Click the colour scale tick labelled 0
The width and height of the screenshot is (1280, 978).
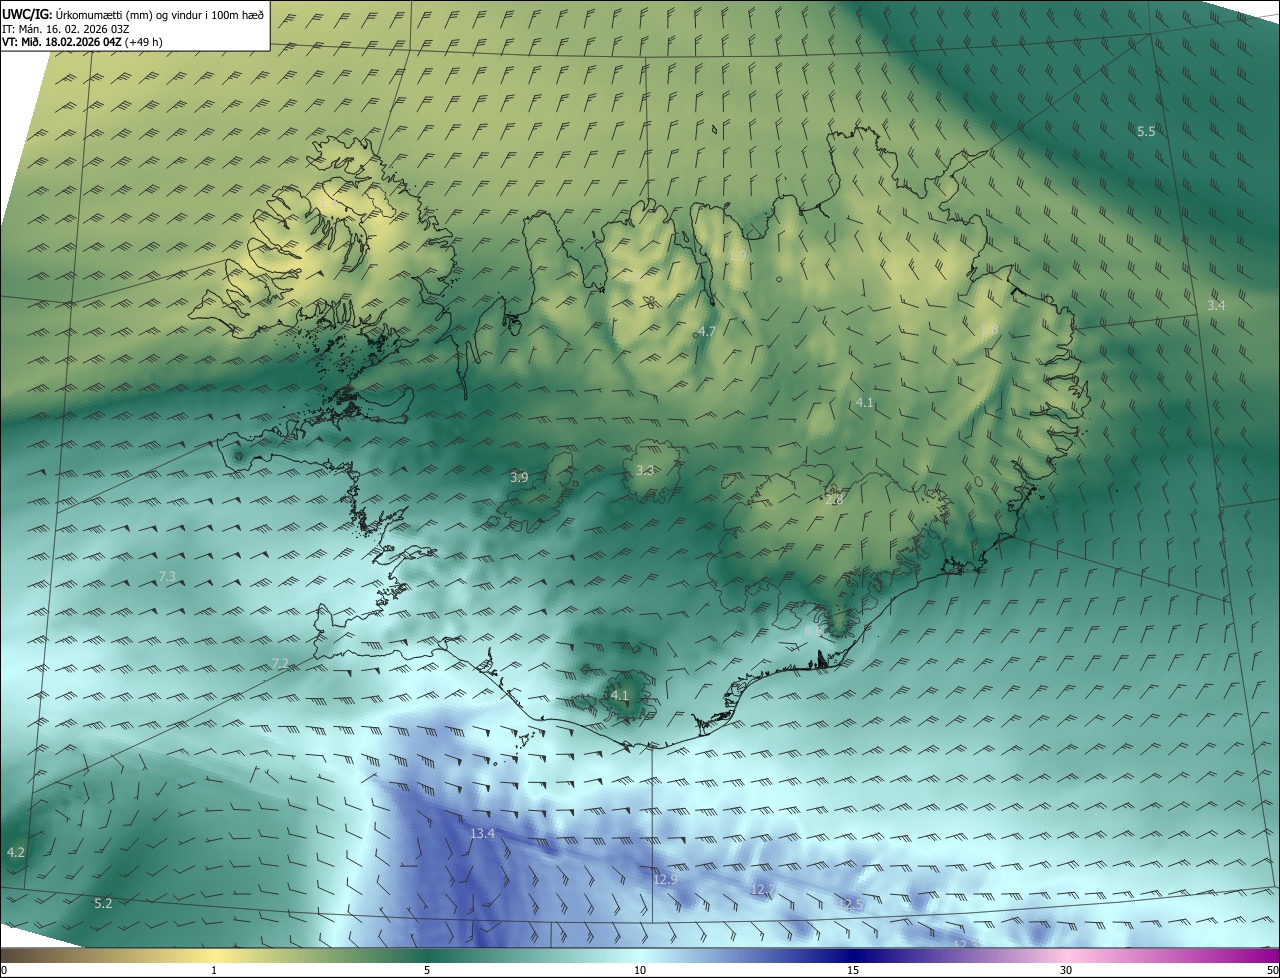click(4, 970)
